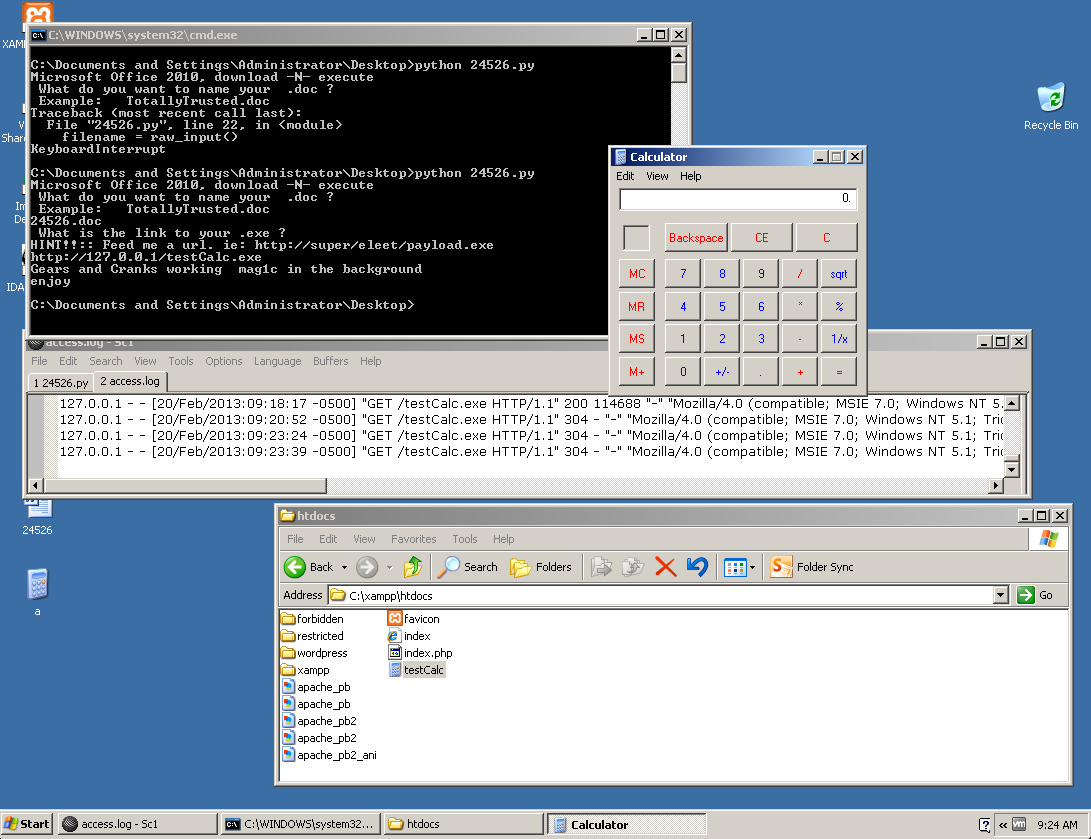The image size is (1091, 839).
Task: Select the wordpress folder
Action: 314,653
